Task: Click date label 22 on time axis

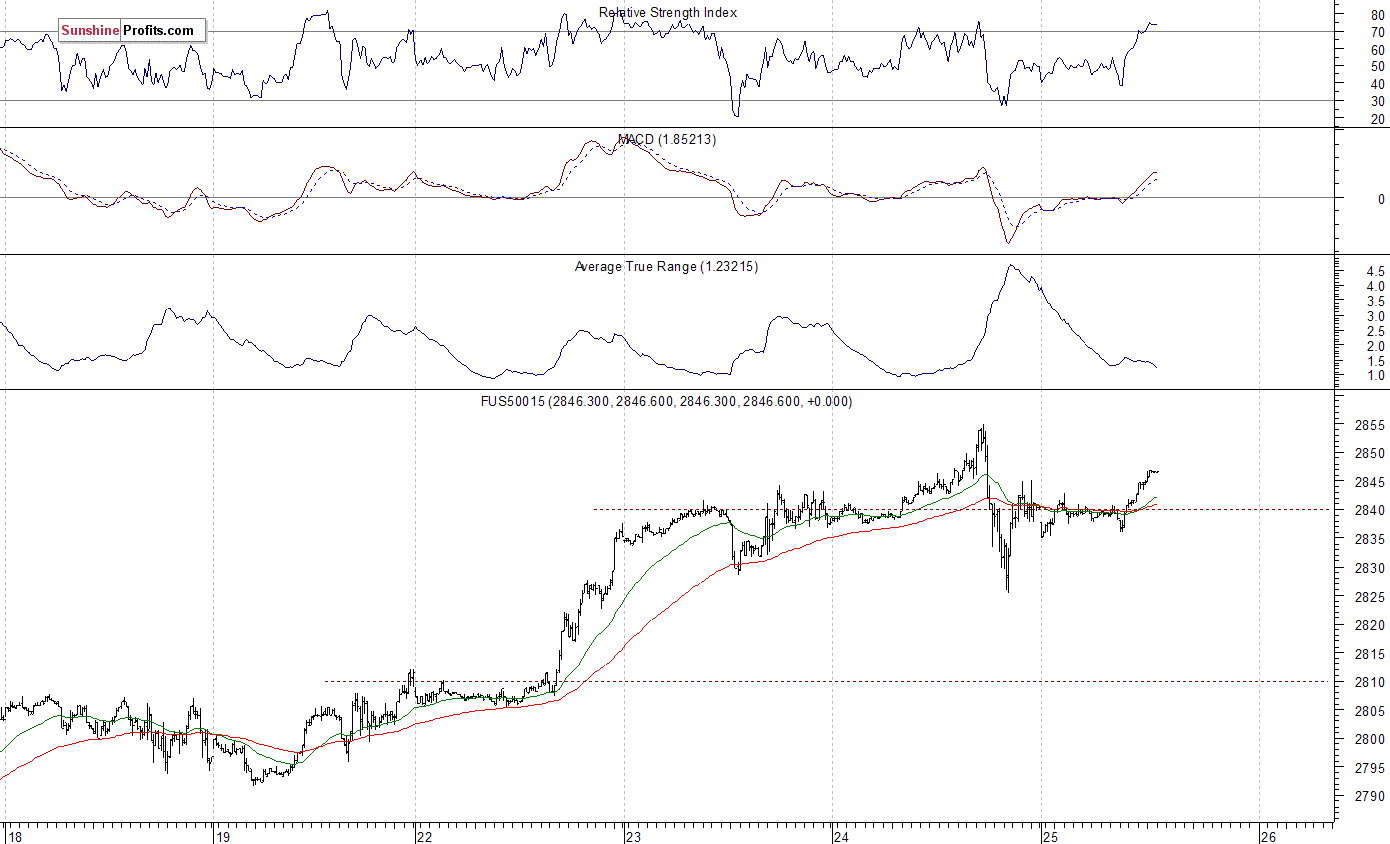Action: [424, 836]
